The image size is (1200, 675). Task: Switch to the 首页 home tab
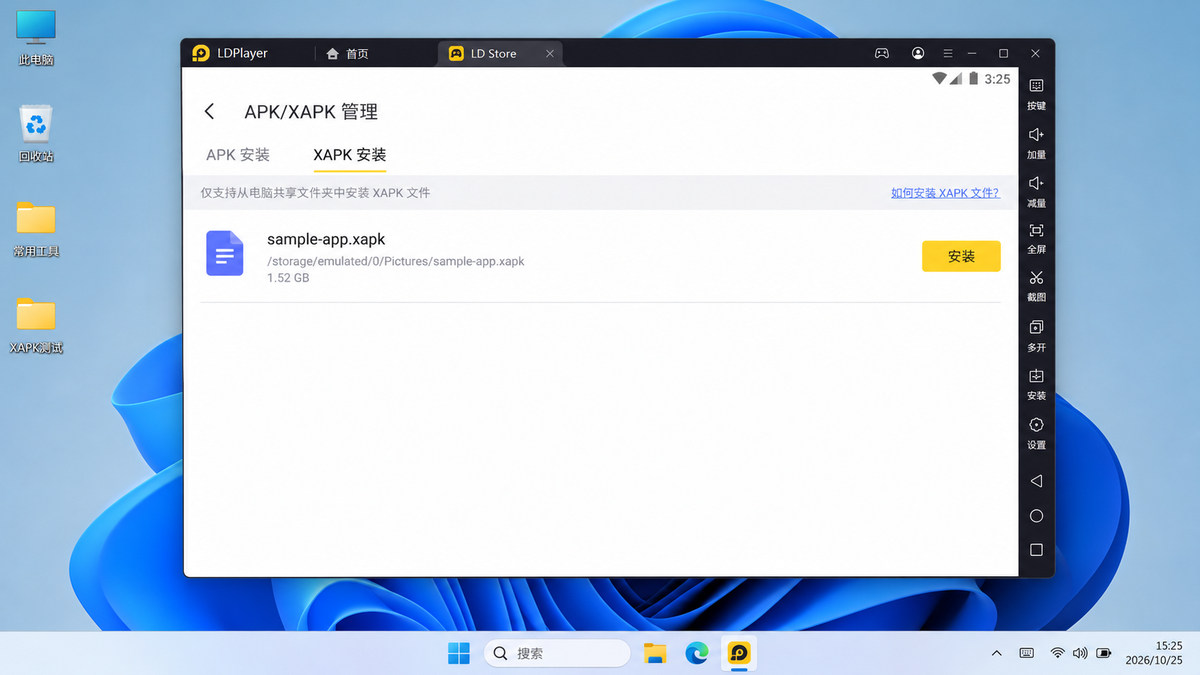click(348, 54)
